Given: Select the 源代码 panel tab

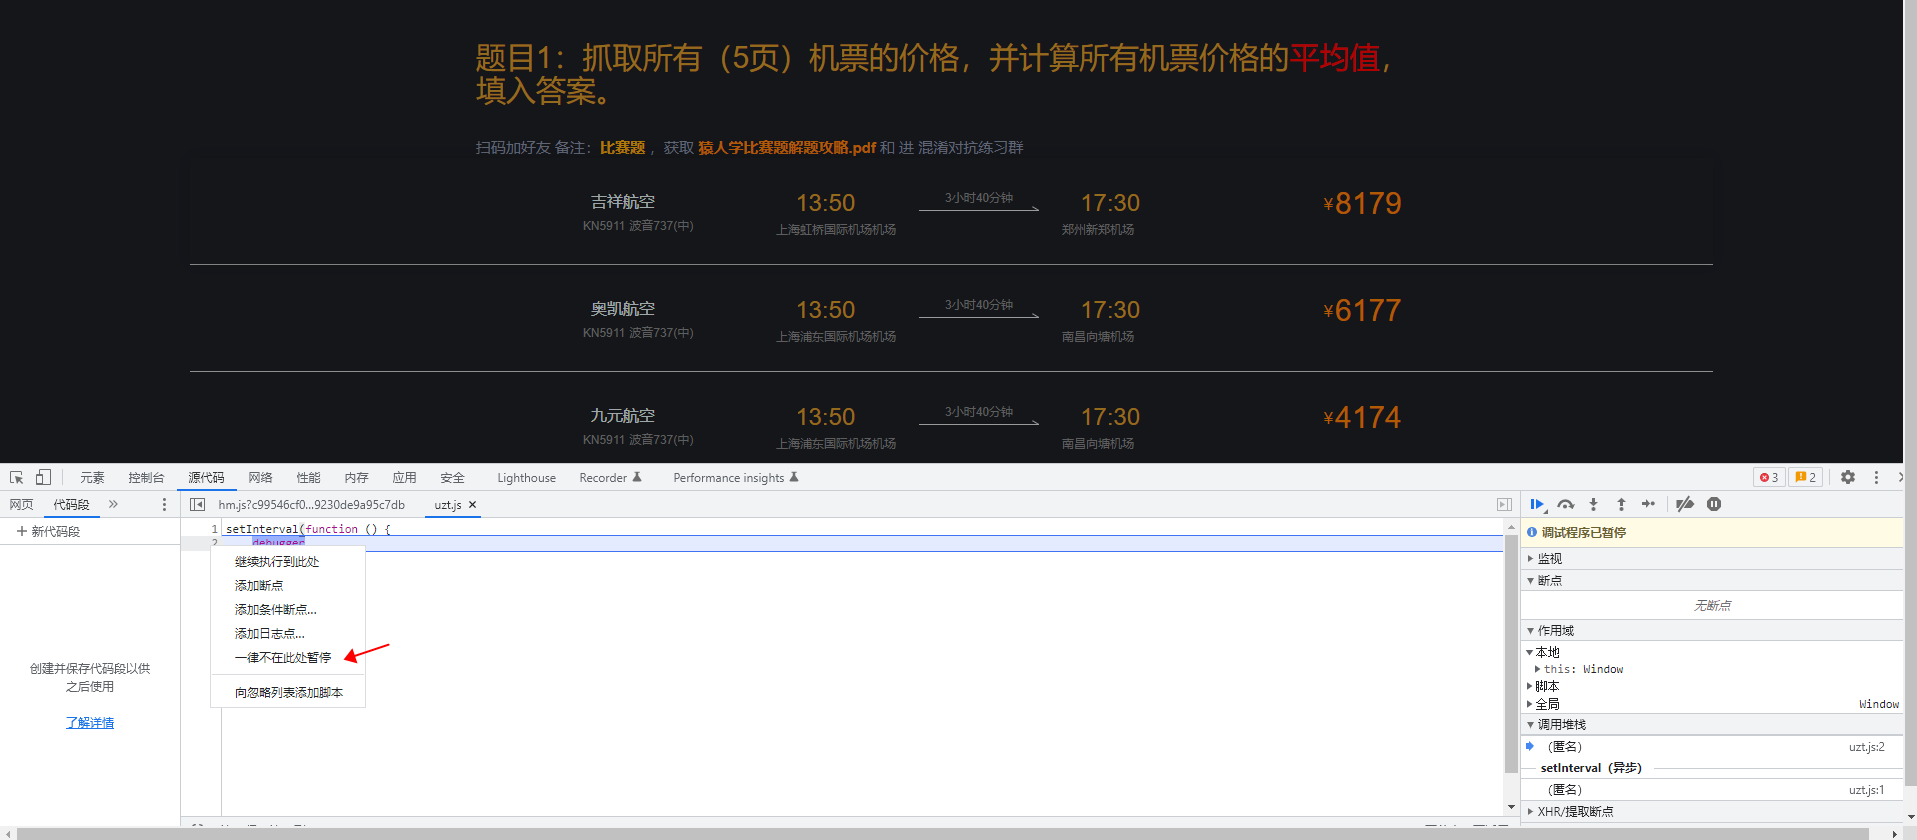Looking at the screenshot, I should (206, 478).
